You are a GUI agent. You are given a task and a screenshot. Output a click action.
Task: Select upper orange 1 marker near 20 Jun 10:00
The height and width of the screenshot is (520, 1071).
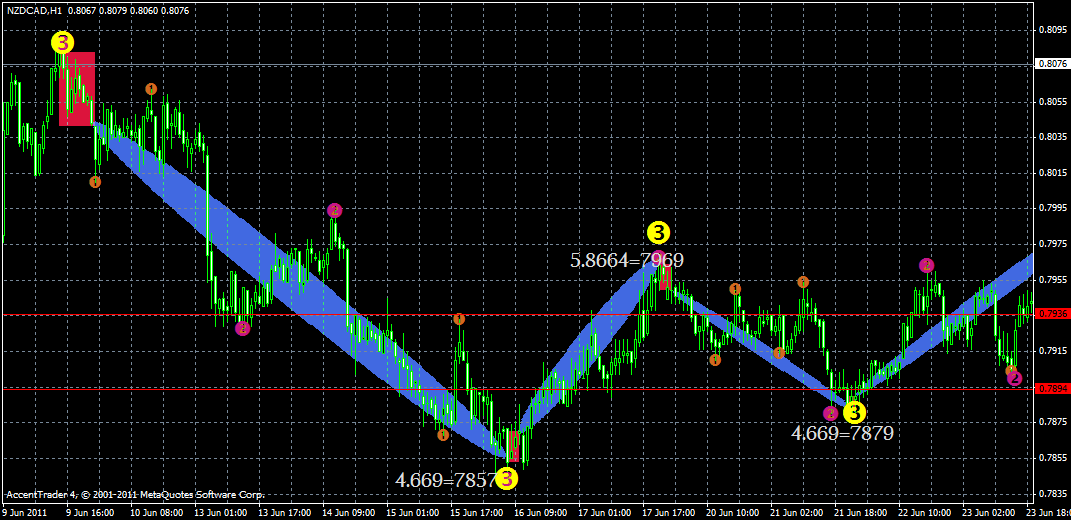(735, 289)
